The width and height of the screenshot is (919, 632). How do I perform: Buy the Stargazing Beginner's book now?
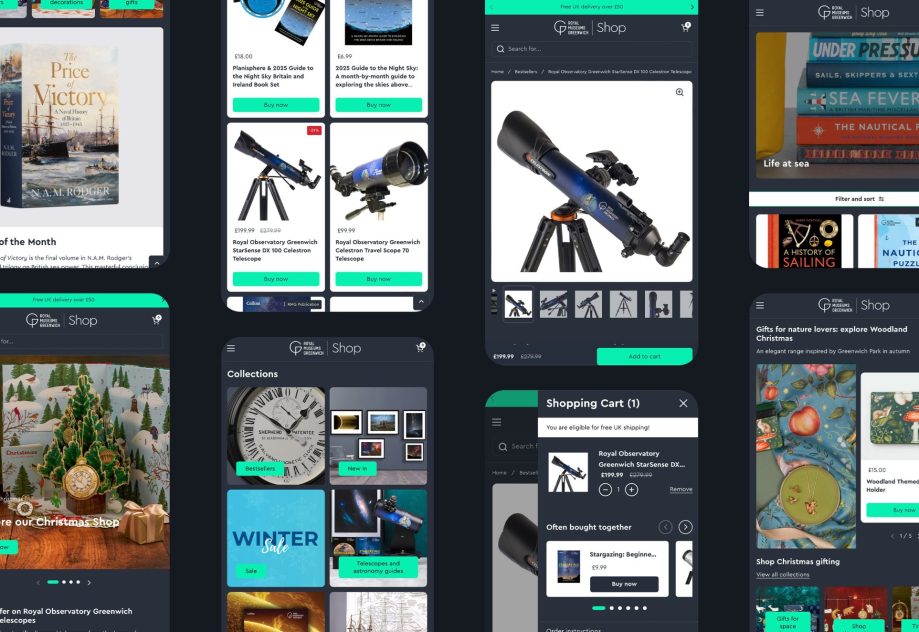coord(624,584)
